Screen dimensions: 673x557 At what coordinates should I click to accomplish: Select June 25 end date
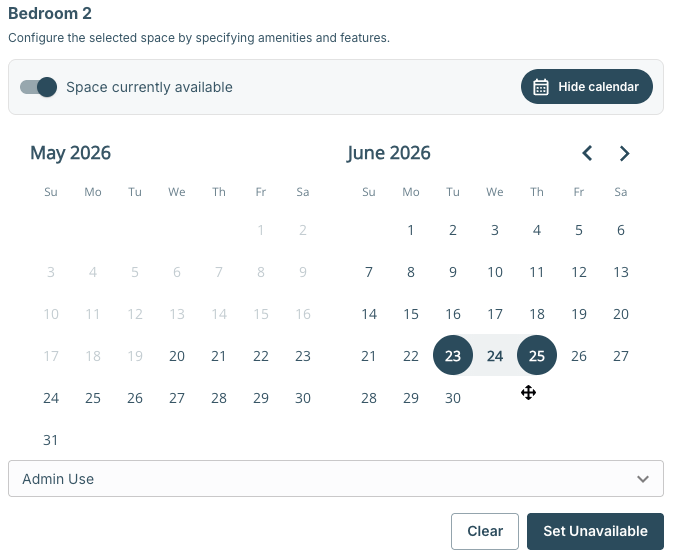(537, 355)
